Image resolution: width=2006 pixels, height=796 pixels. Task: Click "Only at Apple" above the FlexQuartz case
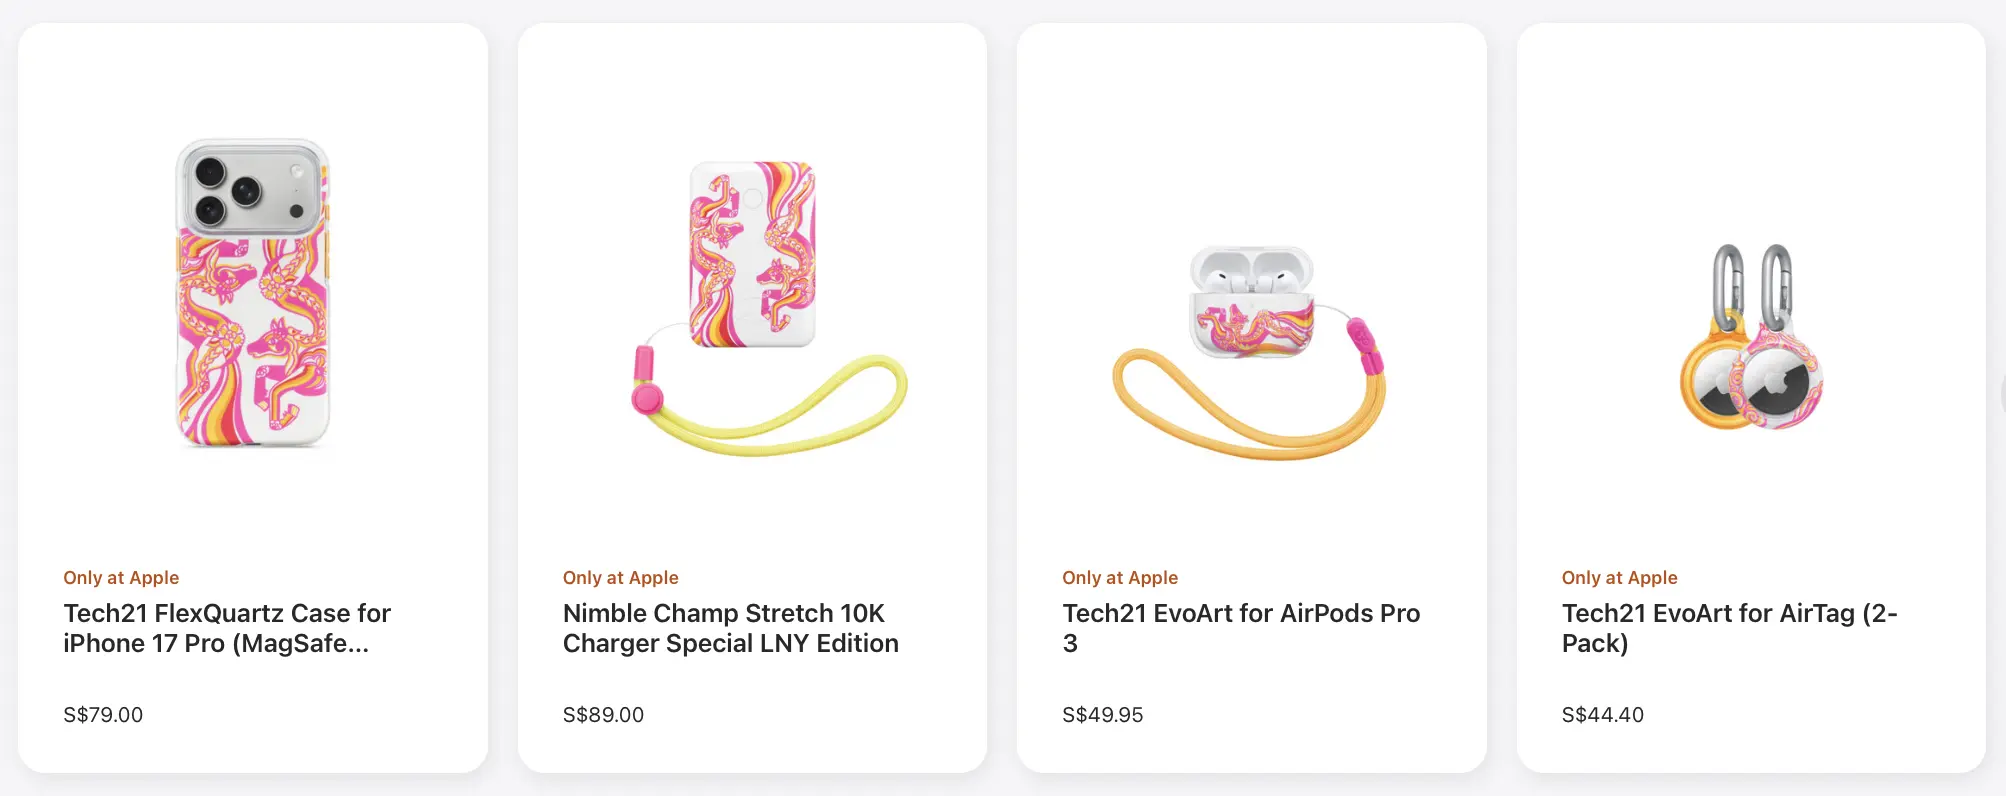[x=121, y=578]
